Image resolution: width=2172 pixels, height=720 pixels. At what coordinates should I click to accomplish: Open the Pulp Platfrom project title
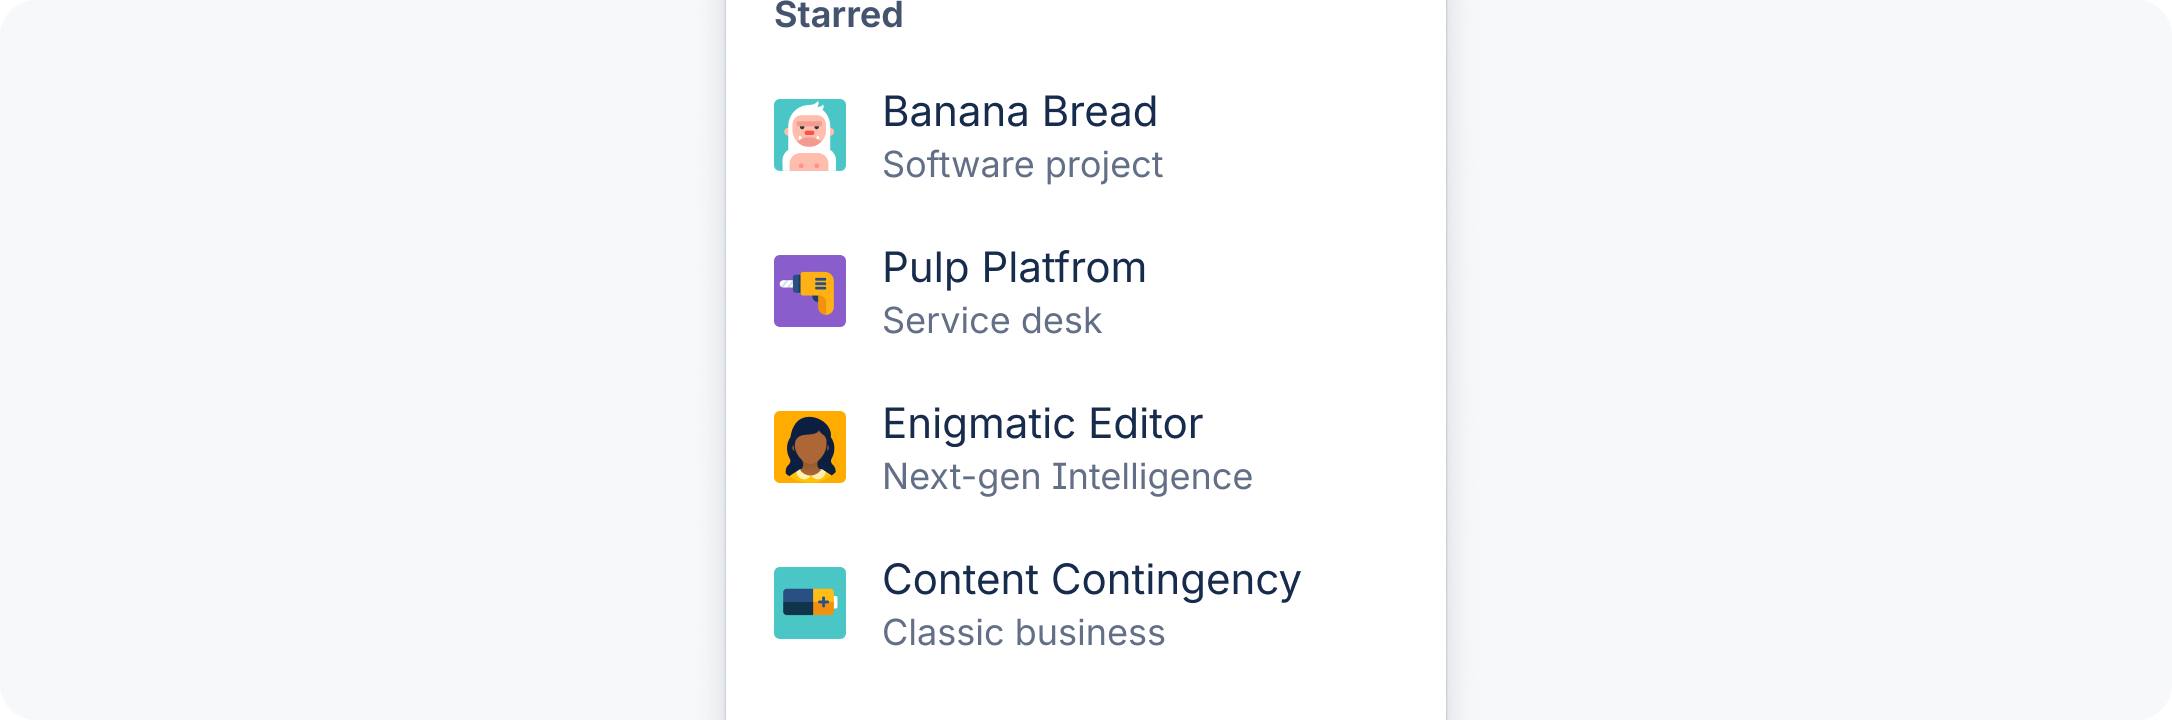pyautogui.click(x=1014, y=268)
